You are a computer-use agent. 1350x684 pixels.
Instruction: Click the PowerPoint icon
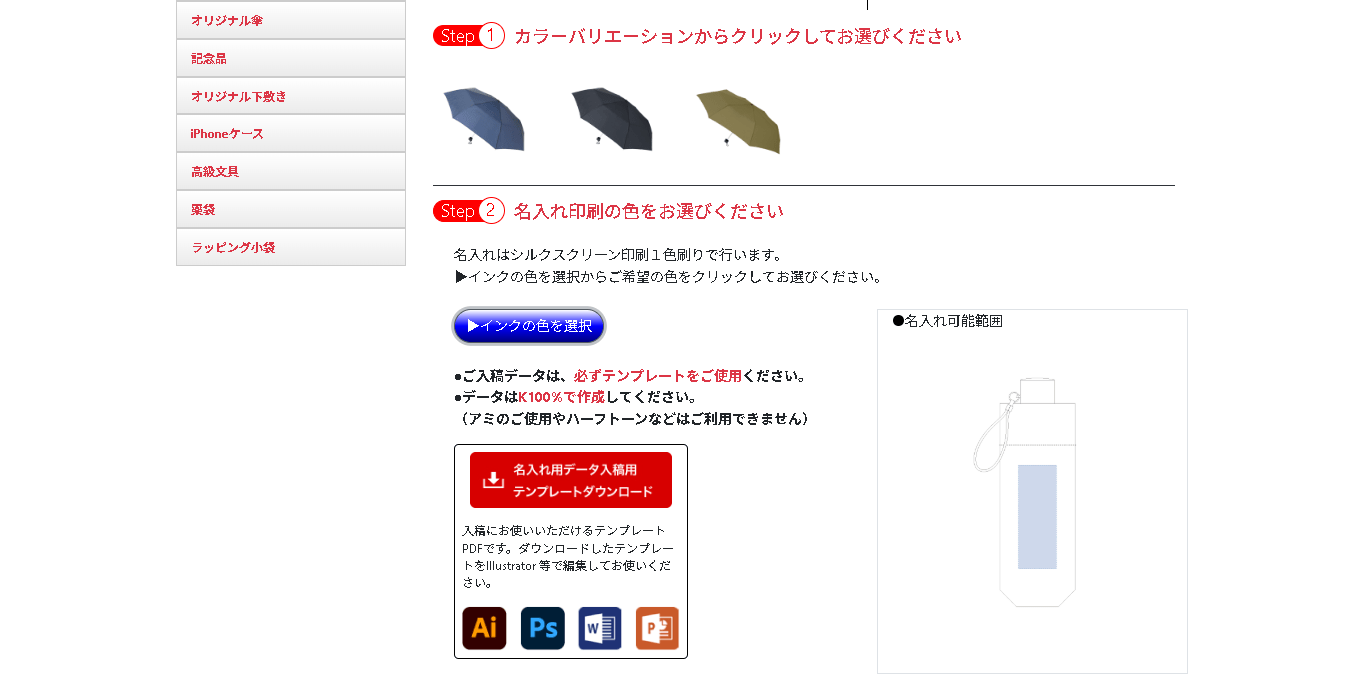657,628
